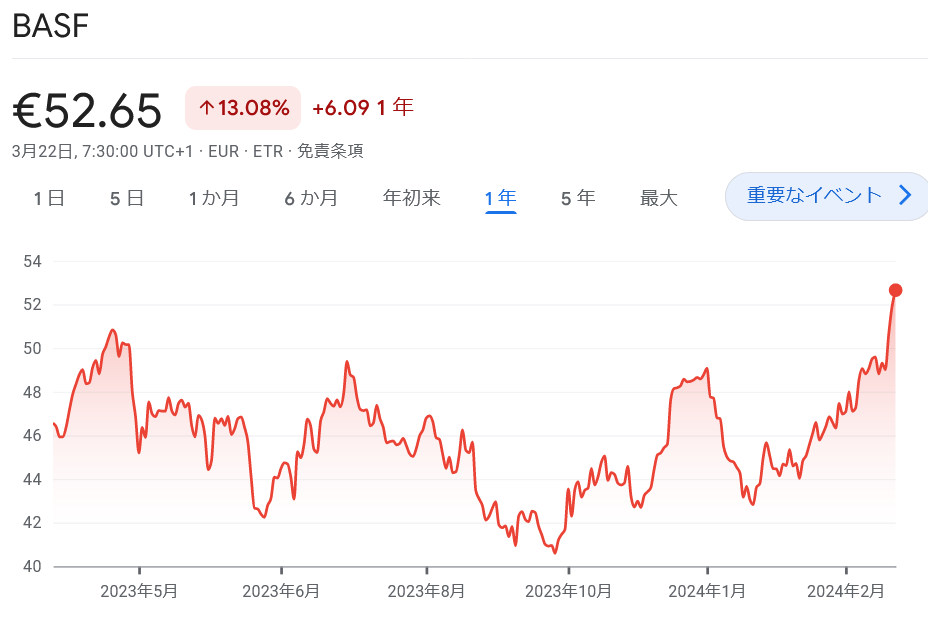Select the 1日 time range tab
The width and height of the screenshot is (928, 624).
click(x=49, y=198)
